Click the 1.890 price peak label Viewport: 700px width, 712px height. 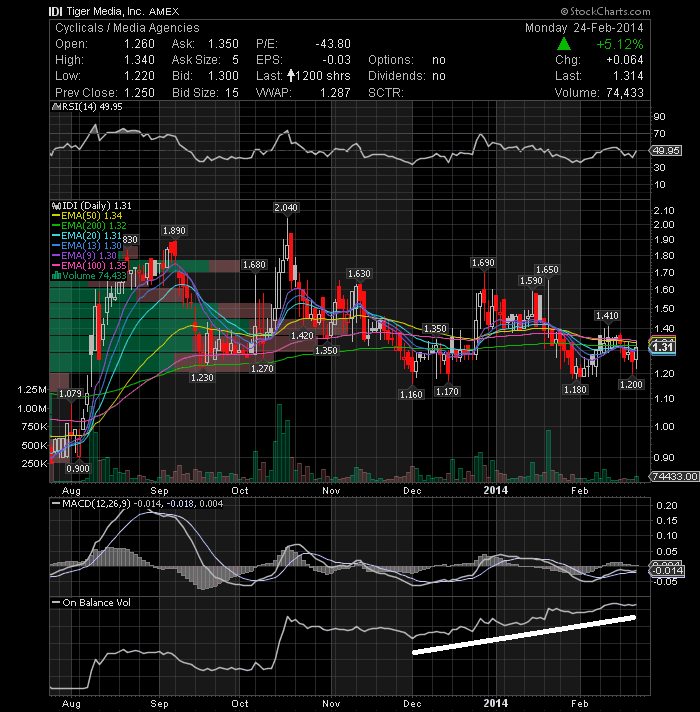(x=174, y=231)
